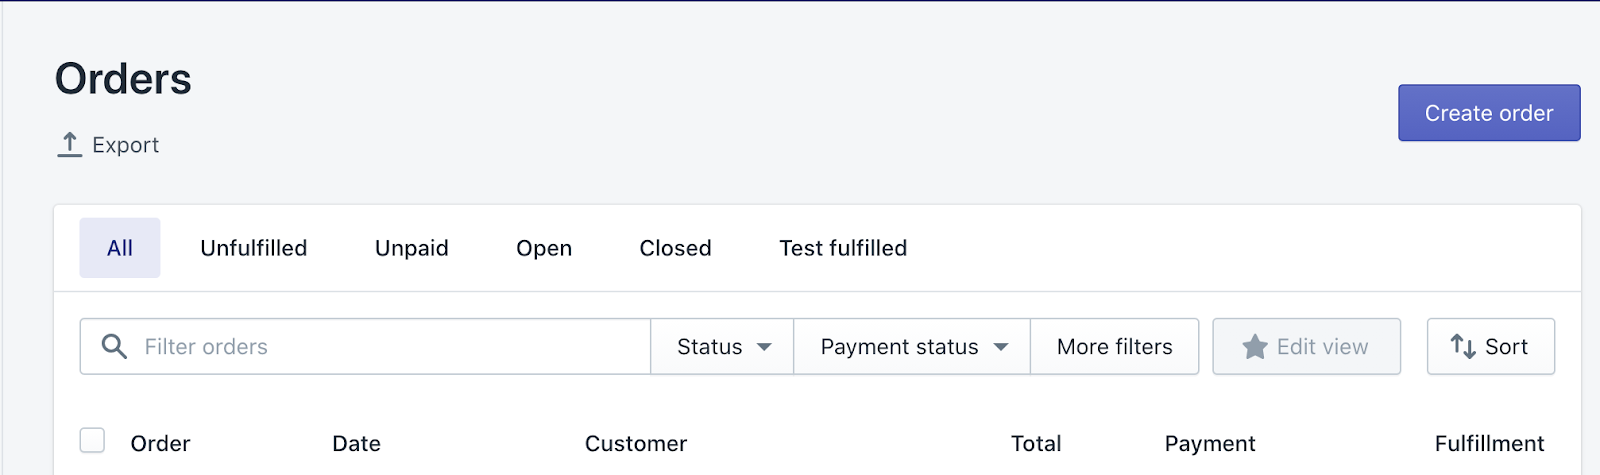Click the Edit view button label
Image resolution: width=1600 pixels, height=475 pixels.
tap(1322, 347)
